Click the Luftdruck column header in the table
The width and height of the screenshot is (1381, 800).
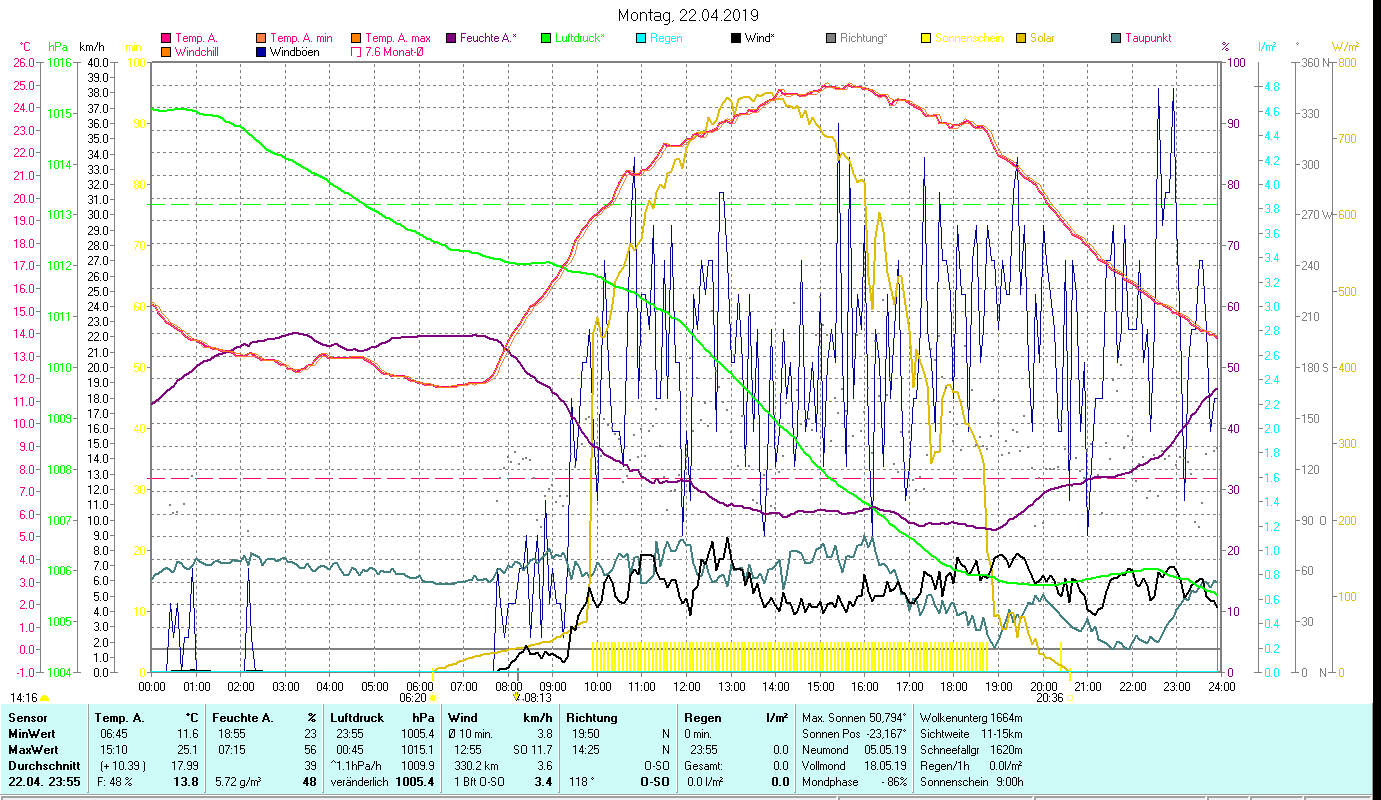[x=358, y=717]
